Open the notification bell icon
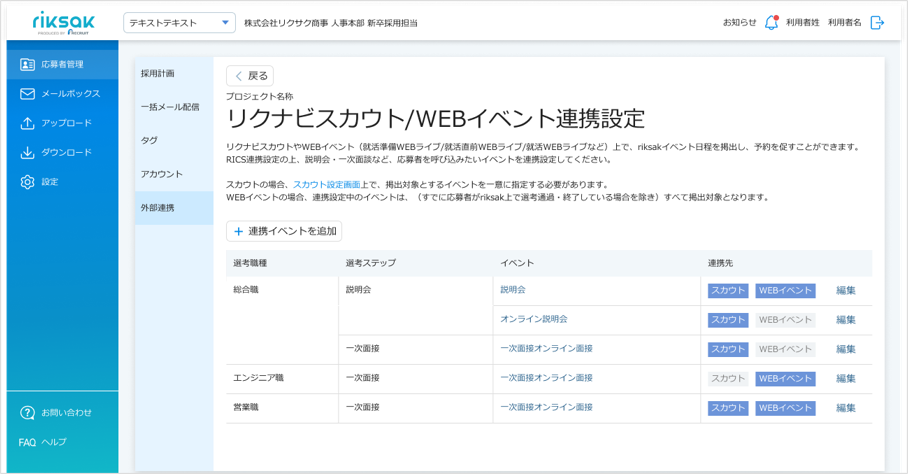 771,23
